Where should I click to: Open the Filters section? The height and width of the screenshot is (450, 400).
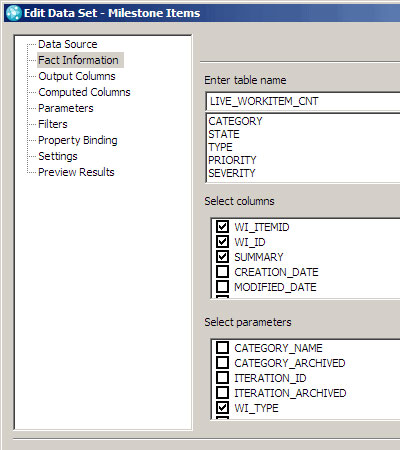pyautogui.click(x=53, y=124)
